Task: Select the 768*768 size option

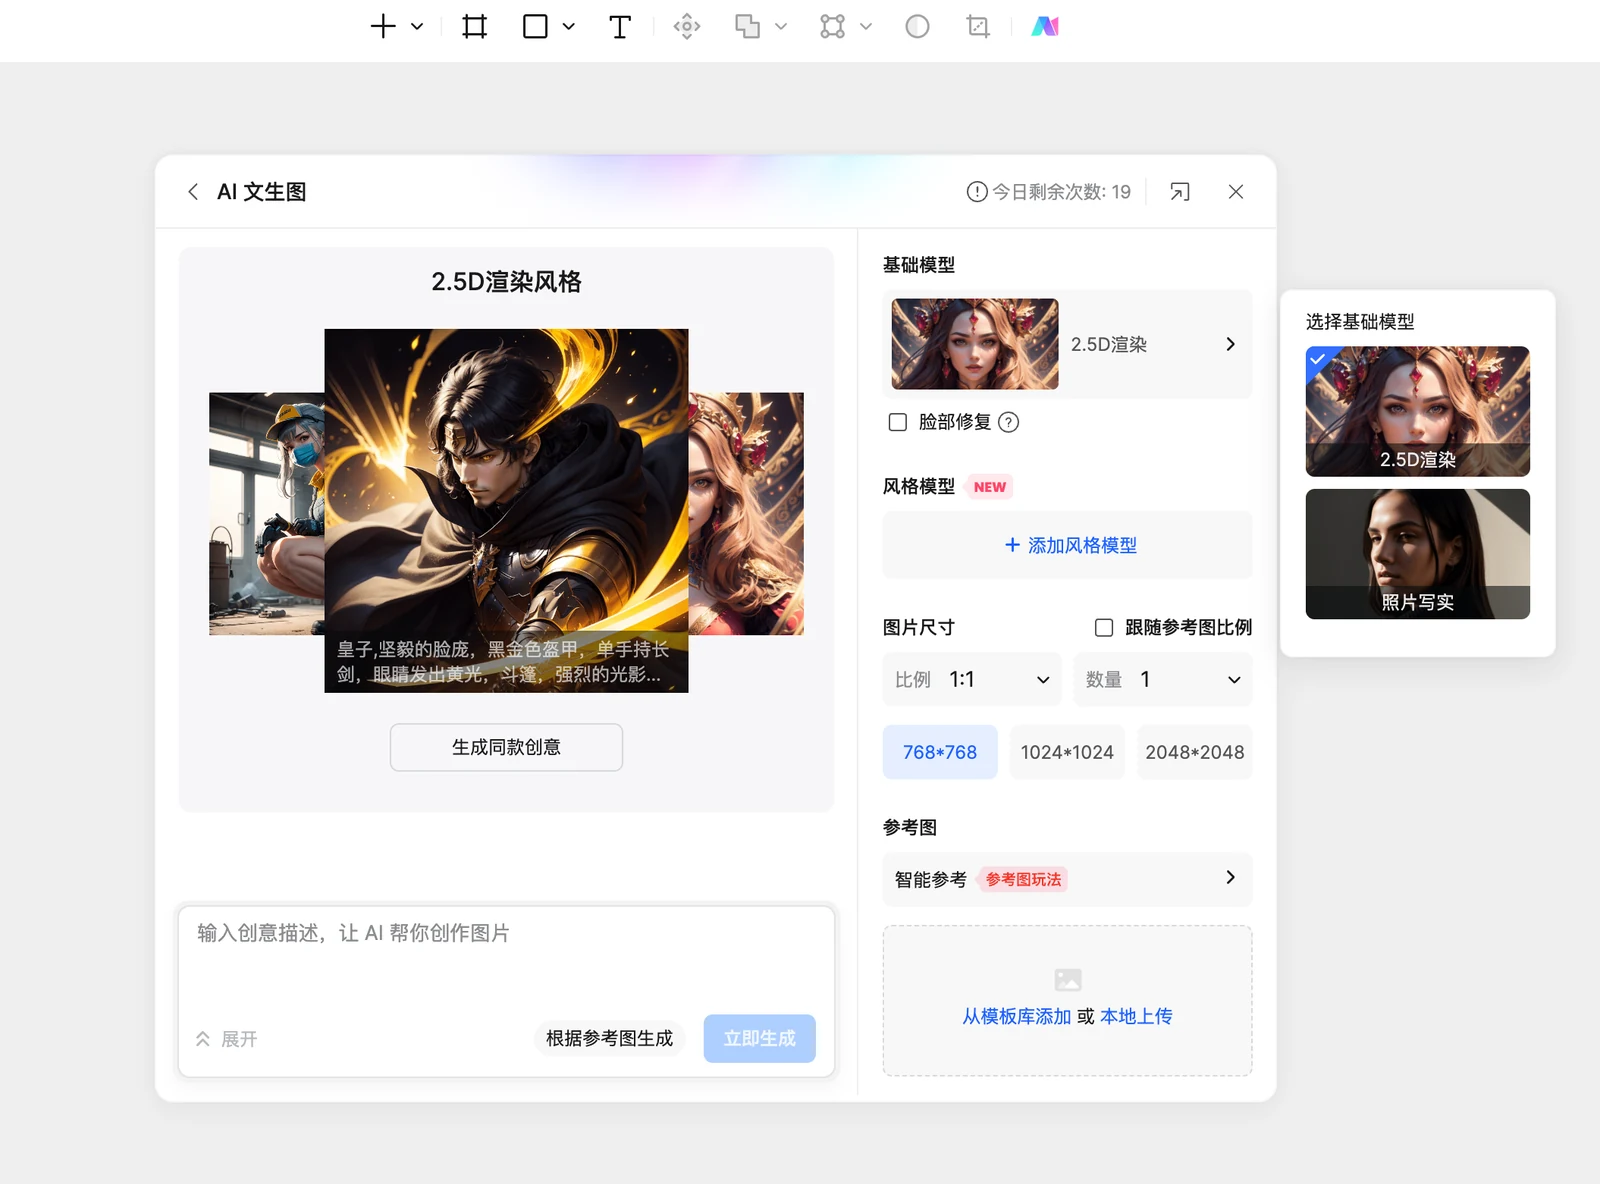Action: (x=940, y=752)
